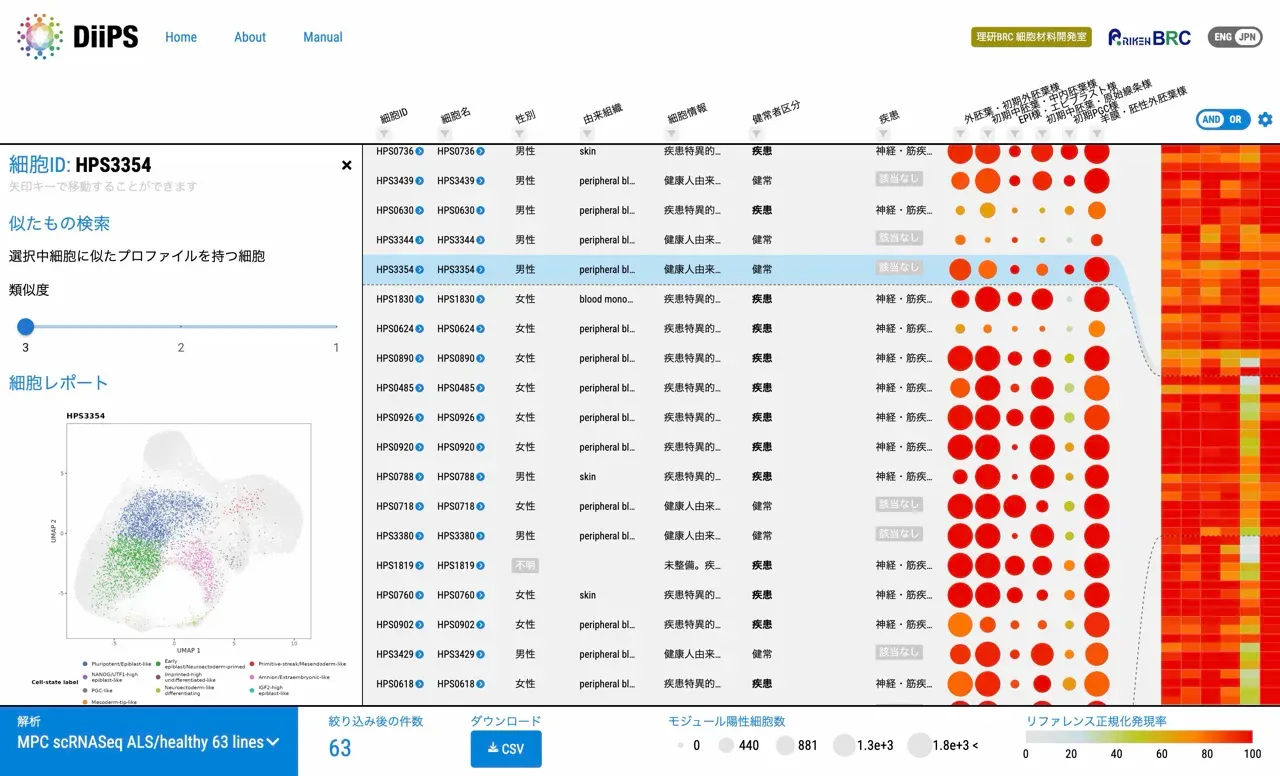Open the Manual page
1280x776 pixels.
pyautogui.click(x=323, y=37)
